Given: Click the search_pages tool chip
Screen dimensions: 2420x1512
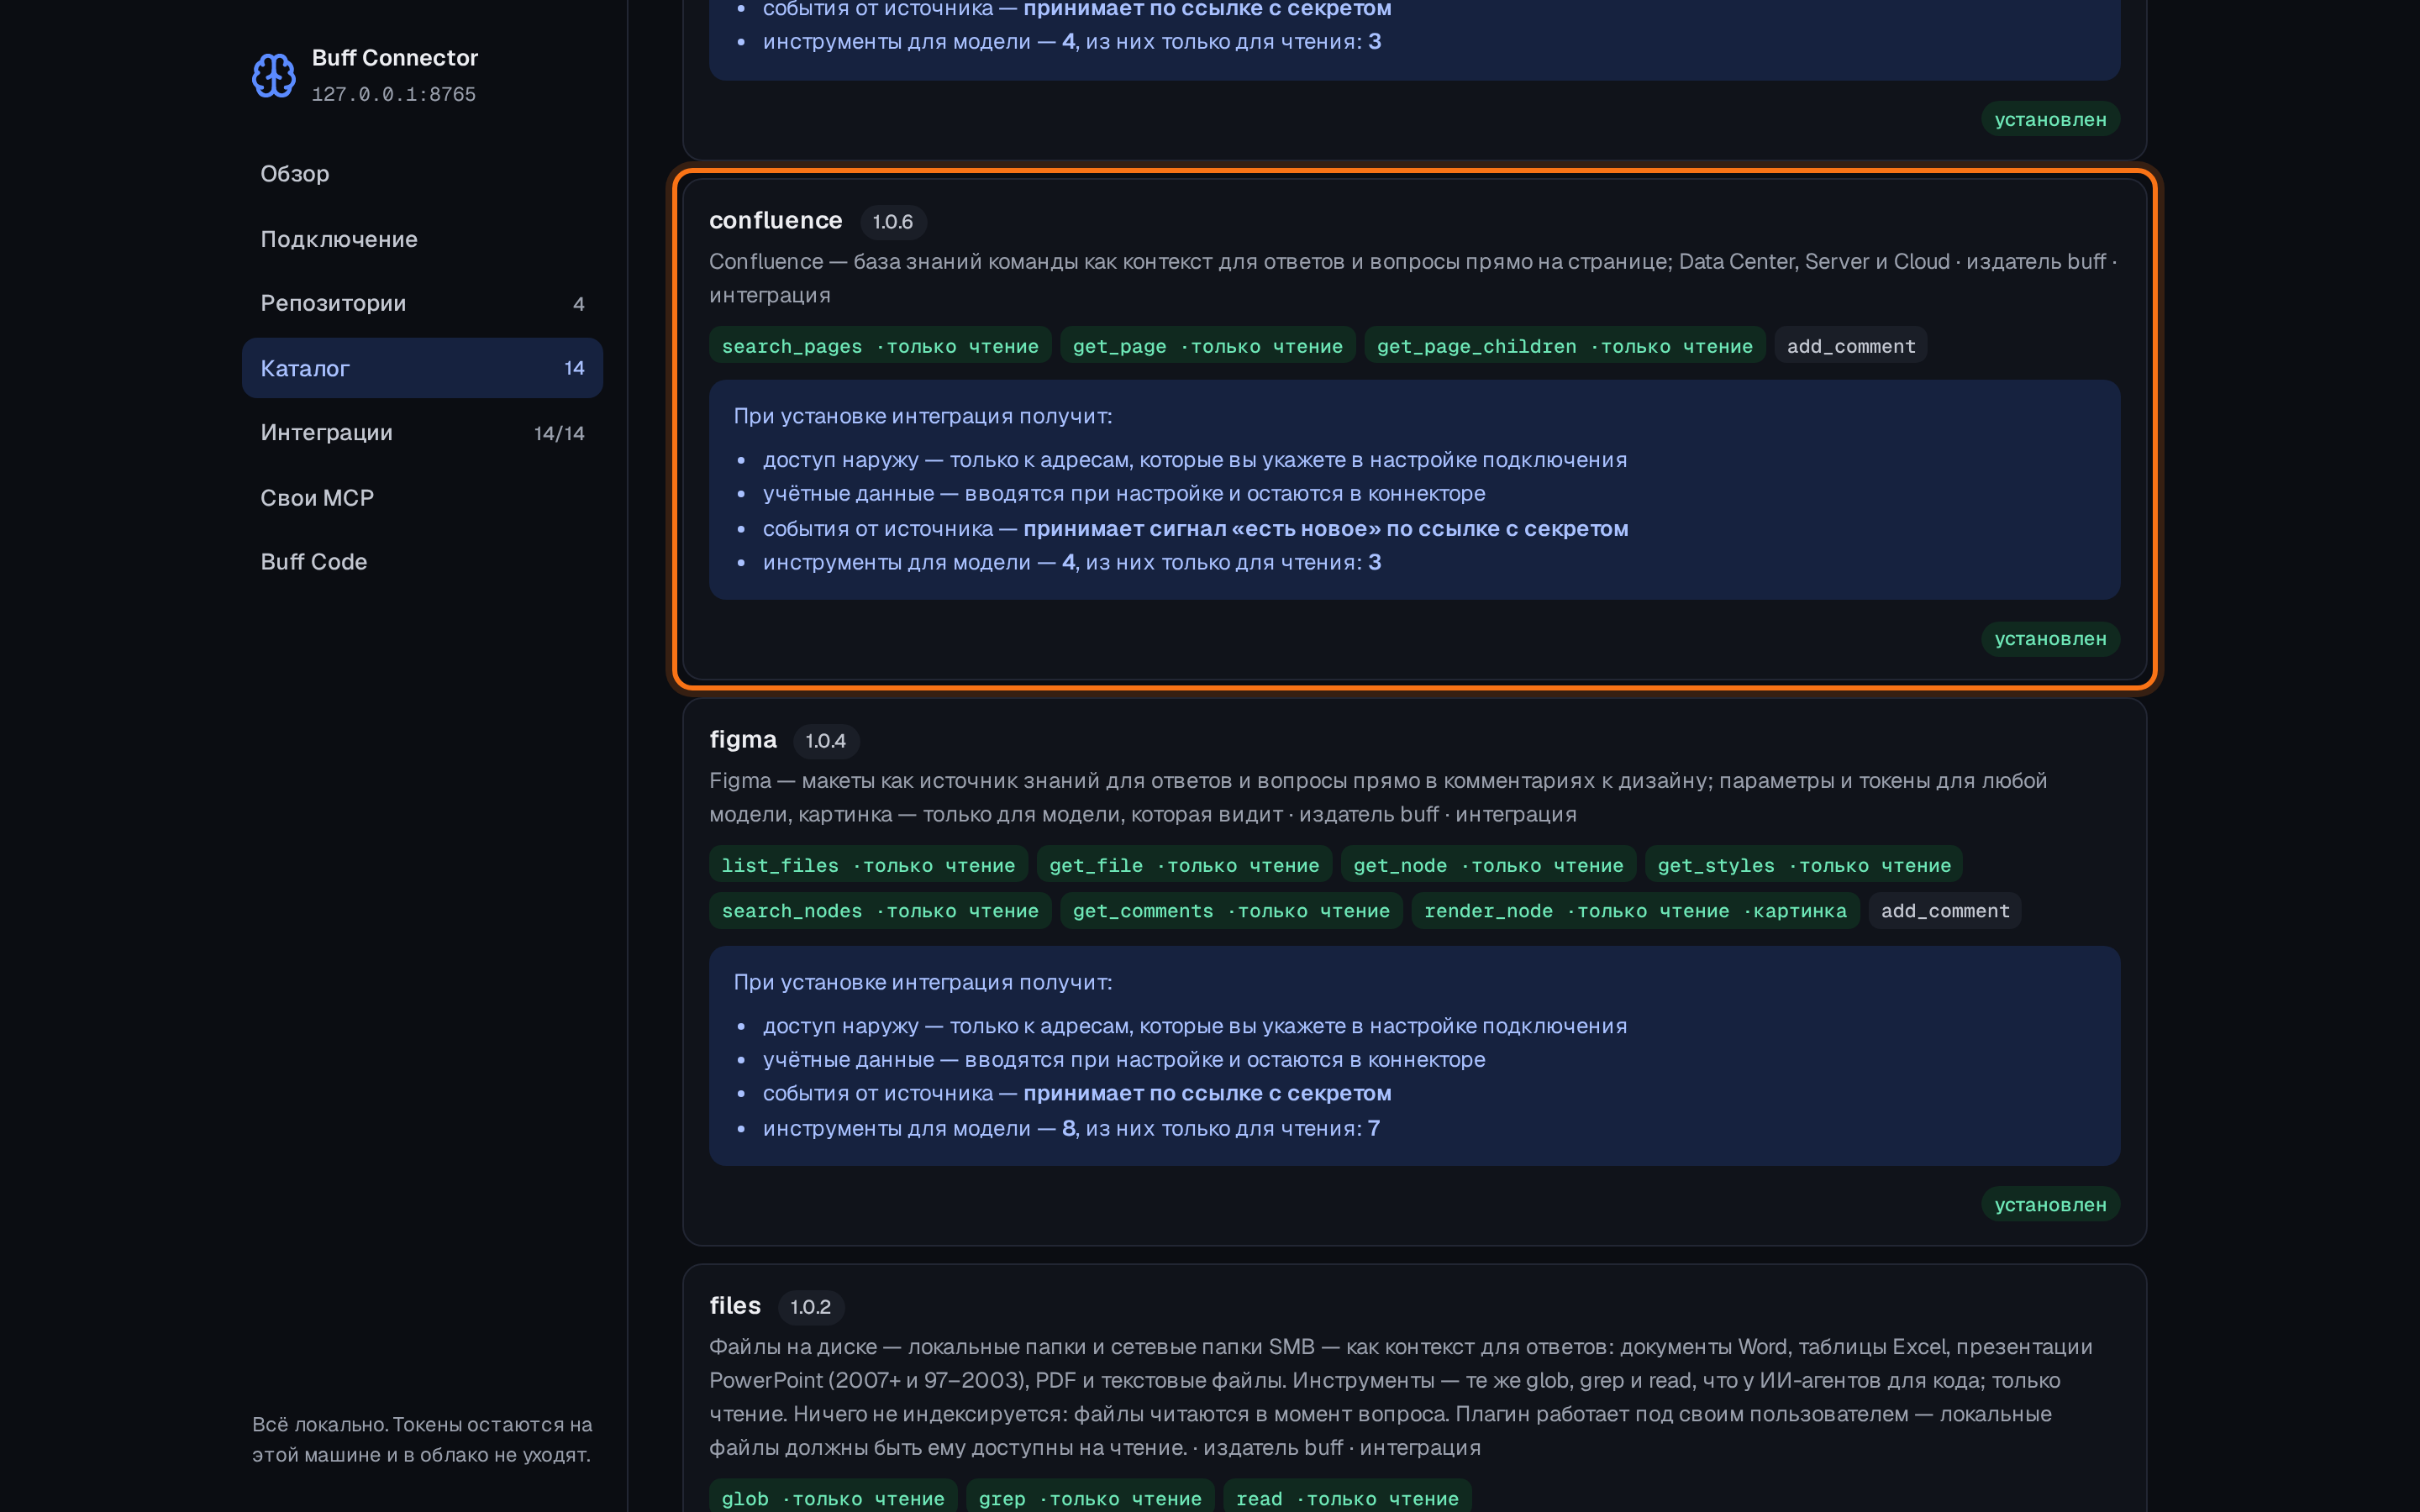Looking at the screenshot, I should coord(880,346).
